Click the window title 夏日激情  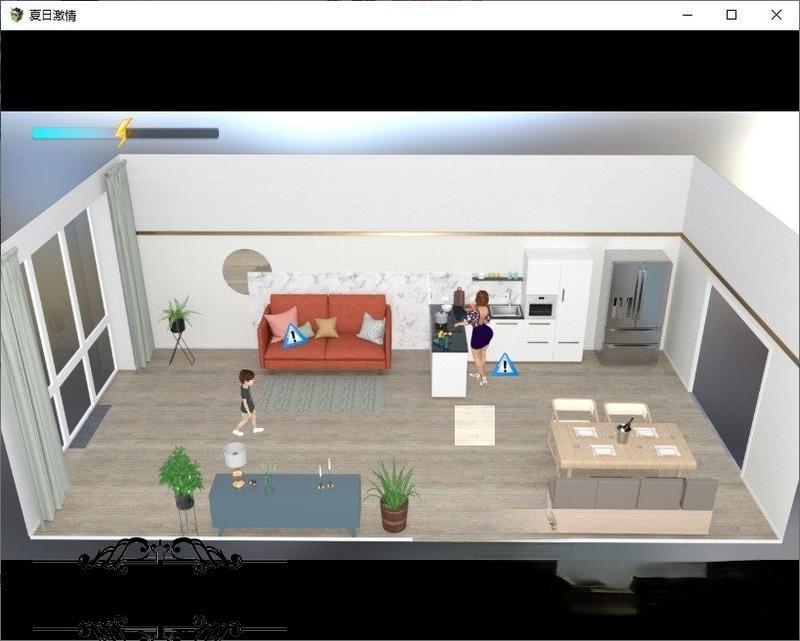[x=53, y=15]
